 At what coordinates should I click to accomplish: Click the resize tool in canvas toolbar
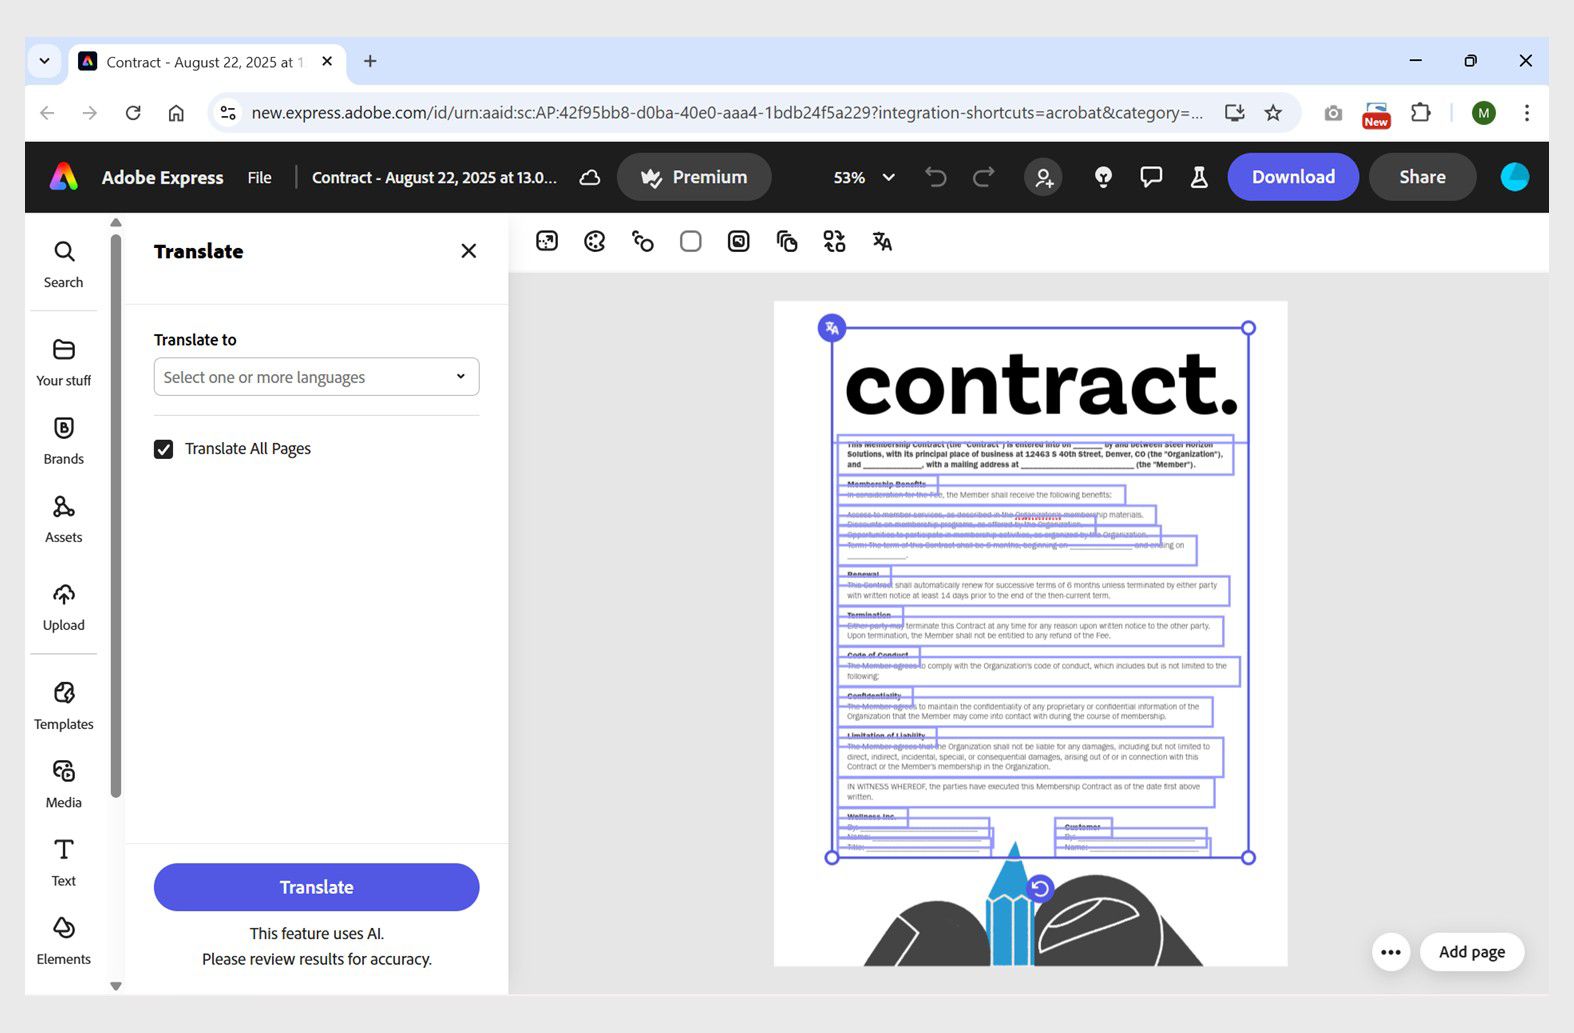point(547,241)
